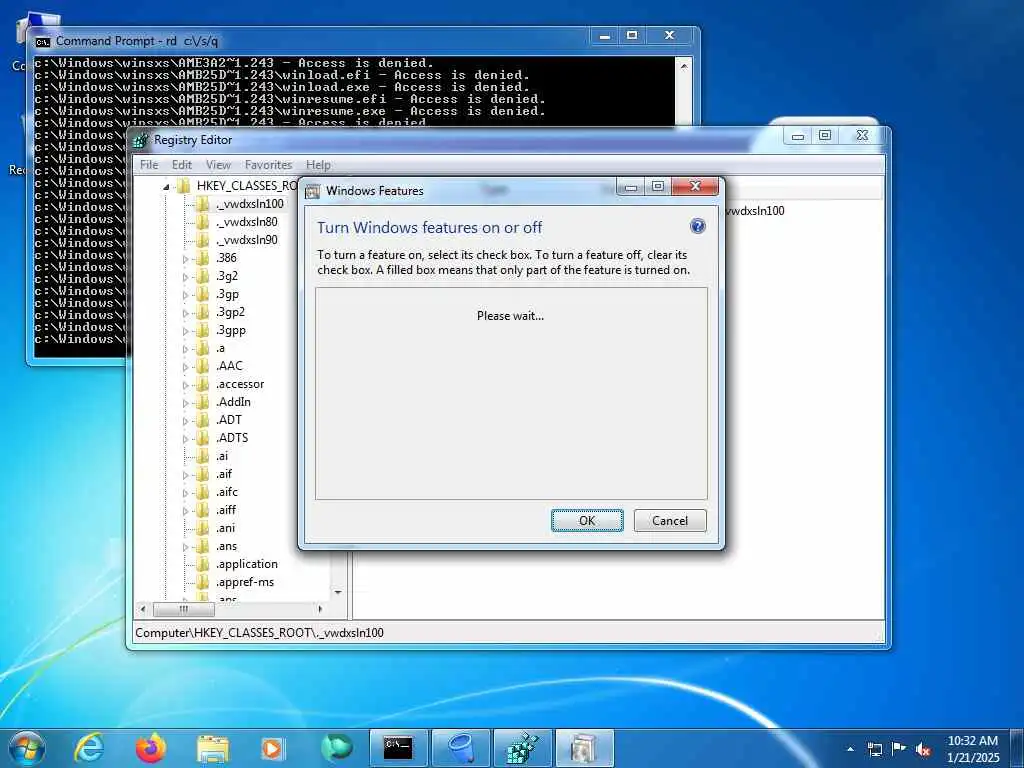Image resolution: width=1024 pixels, height=768 pixels.
Task: Open the File menu in Registry Editor
Action: click(149, 165)
